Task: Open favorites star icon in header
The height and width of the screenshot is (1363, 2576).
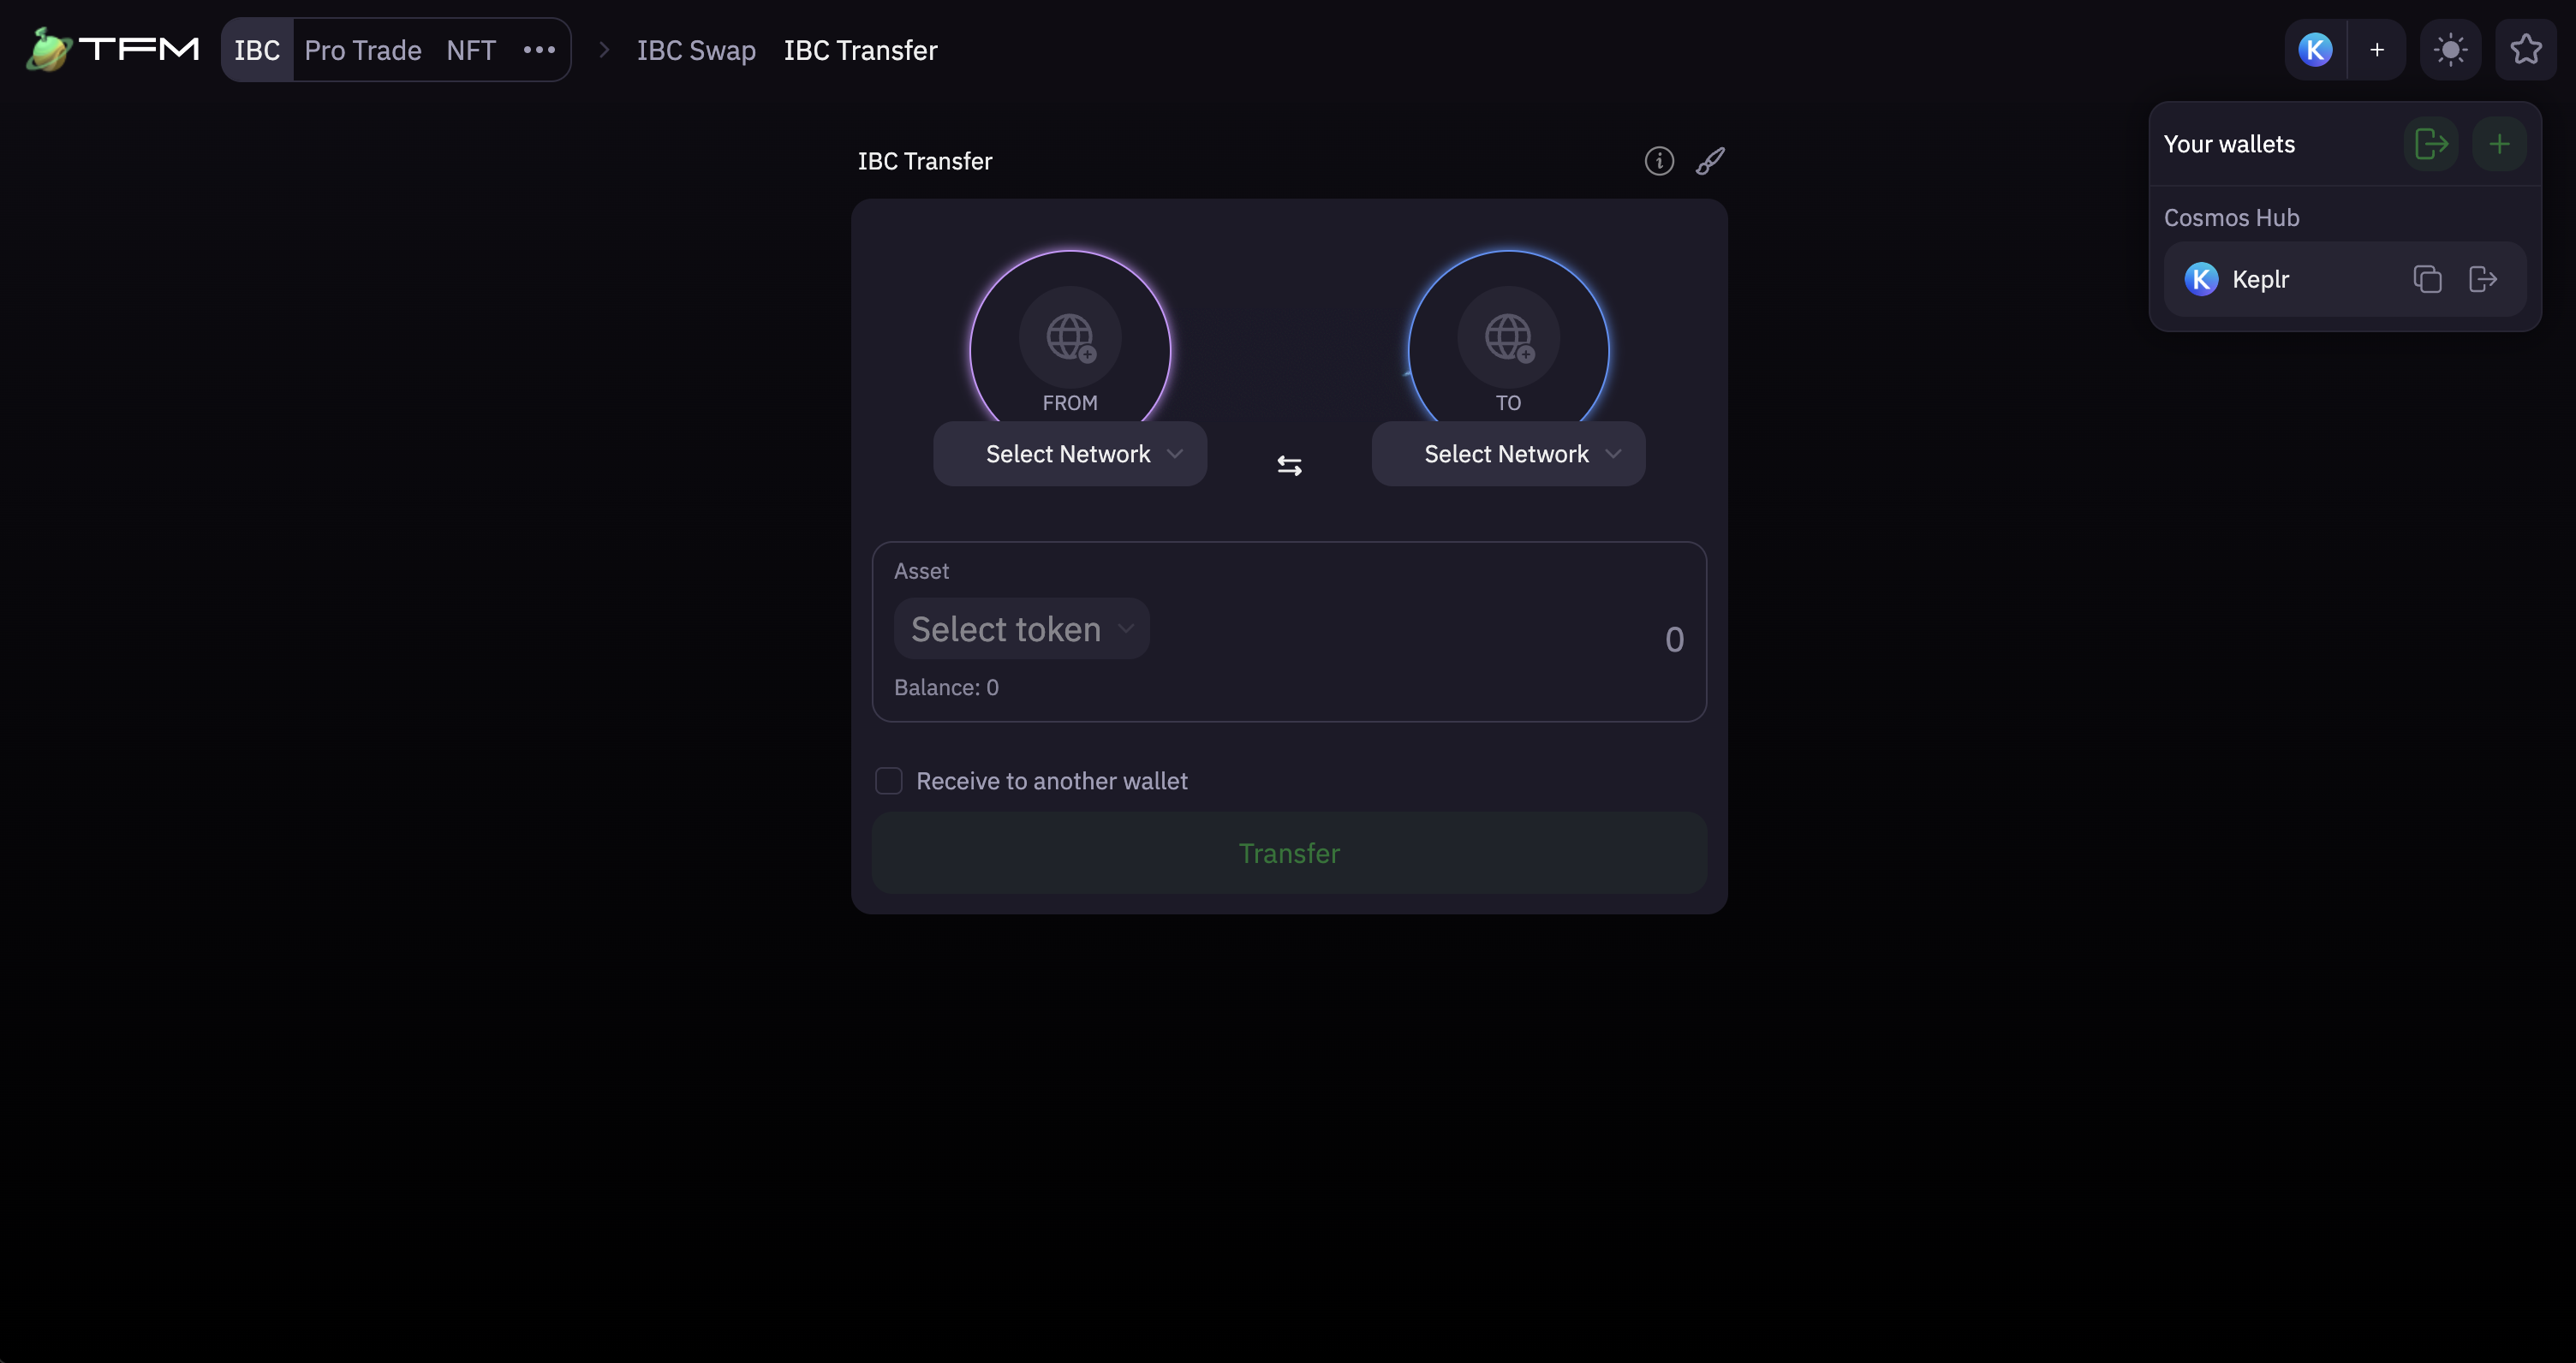Action: [x=2525, y=50]
